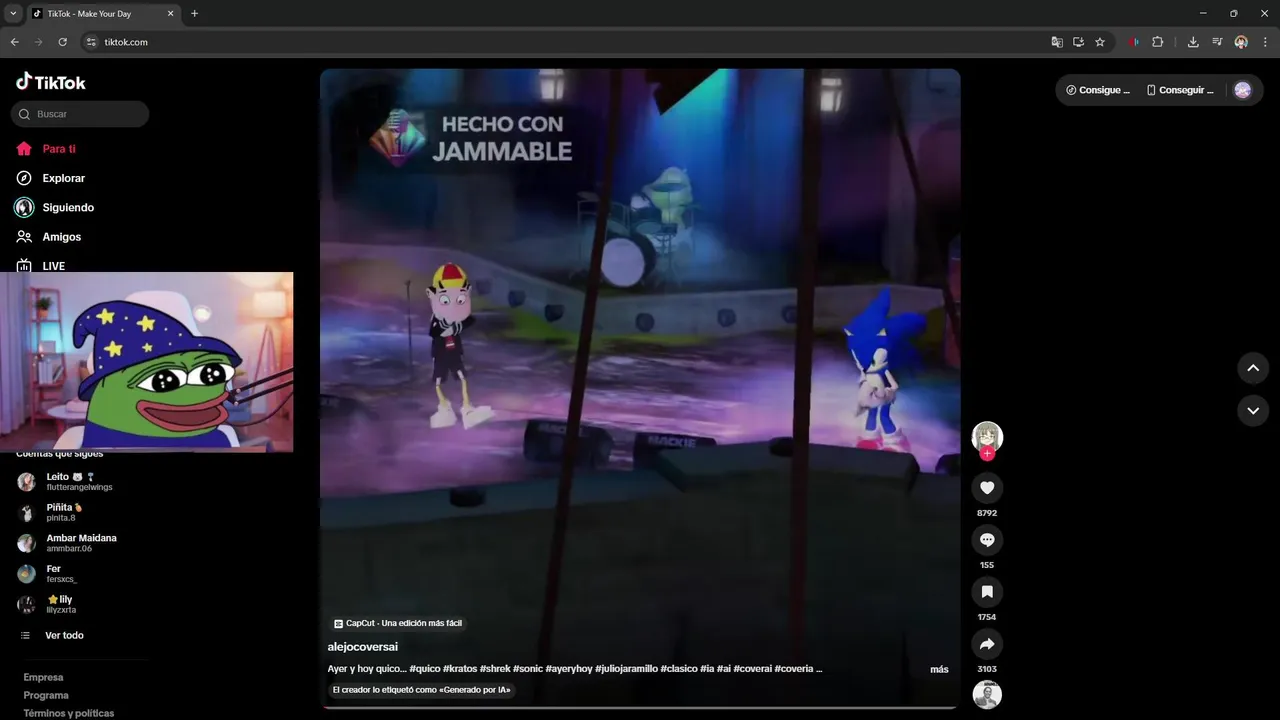Open Chrome profile avatar
This screenshot has height=720, width=1280.
1241,42
